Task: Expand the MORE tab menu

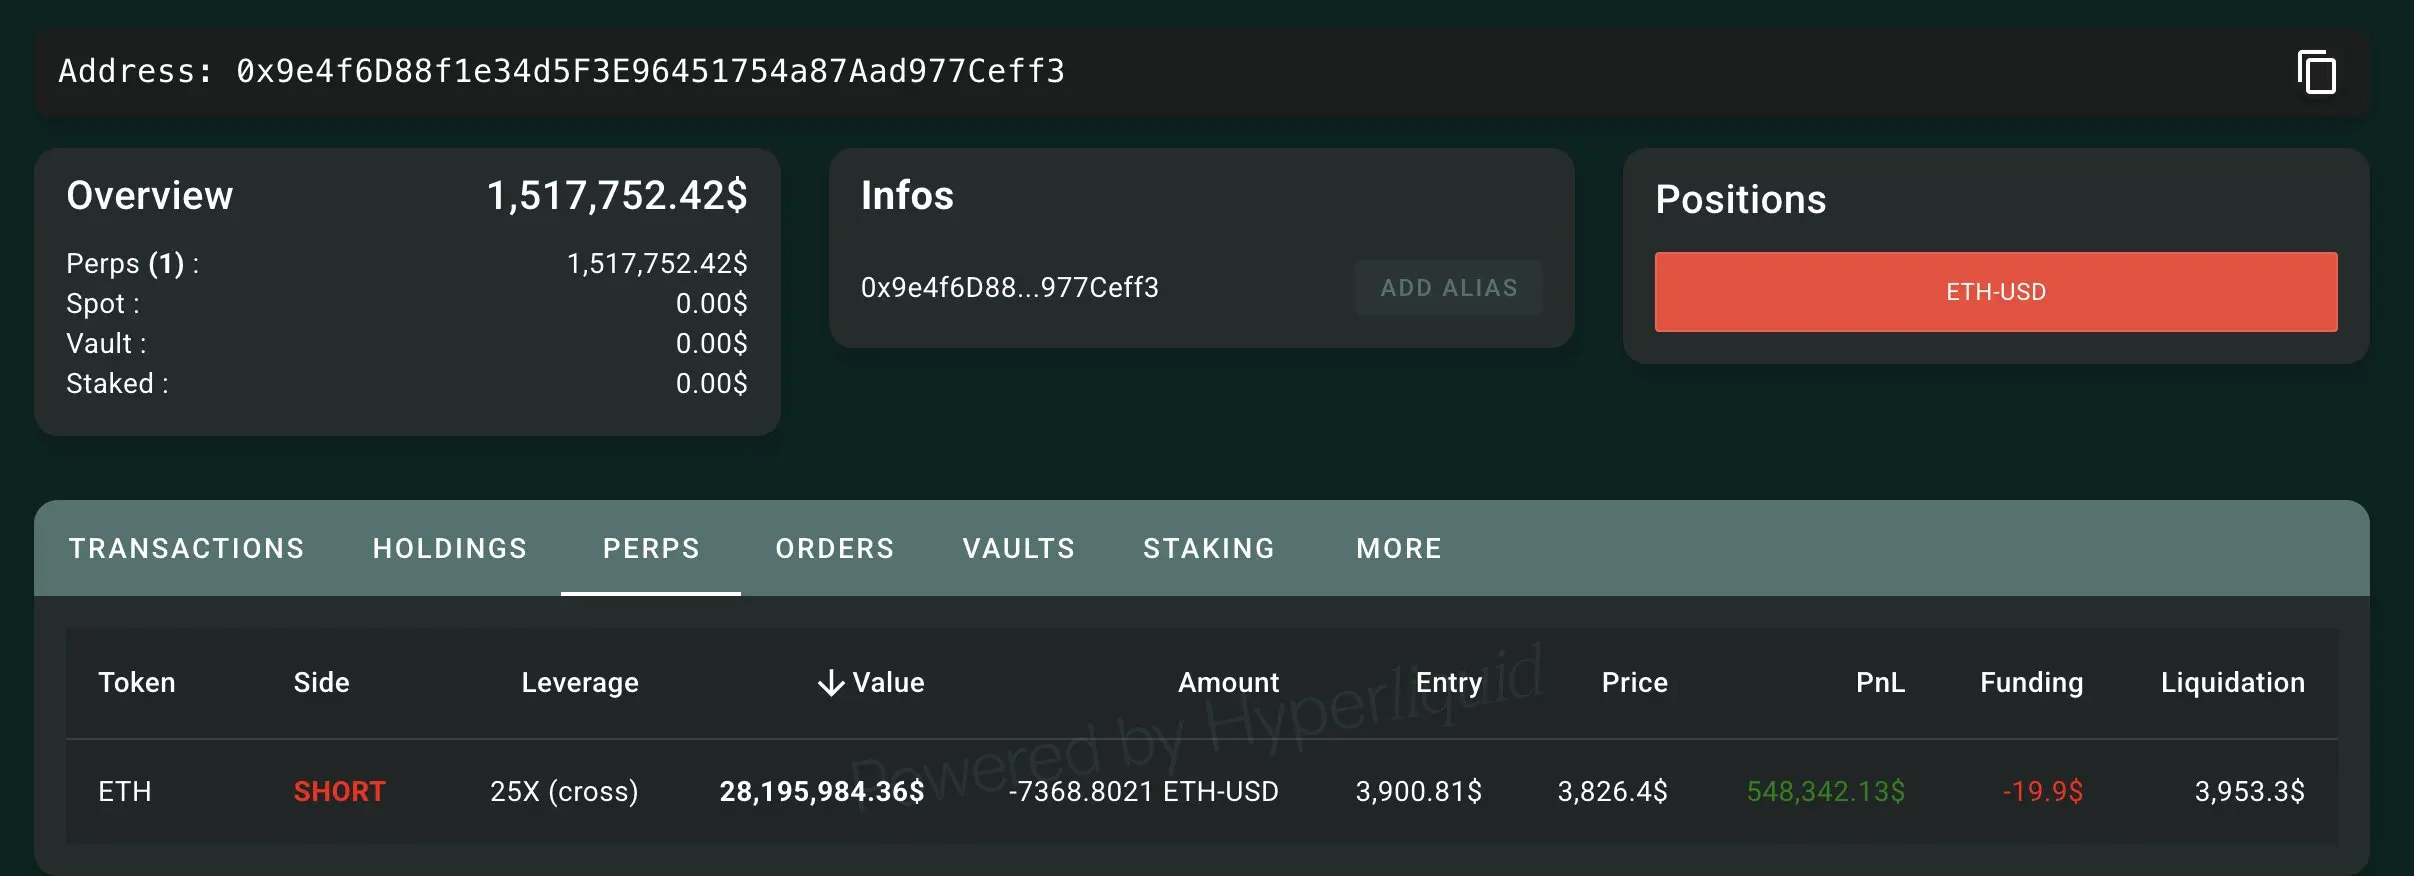Action: 1399,548
